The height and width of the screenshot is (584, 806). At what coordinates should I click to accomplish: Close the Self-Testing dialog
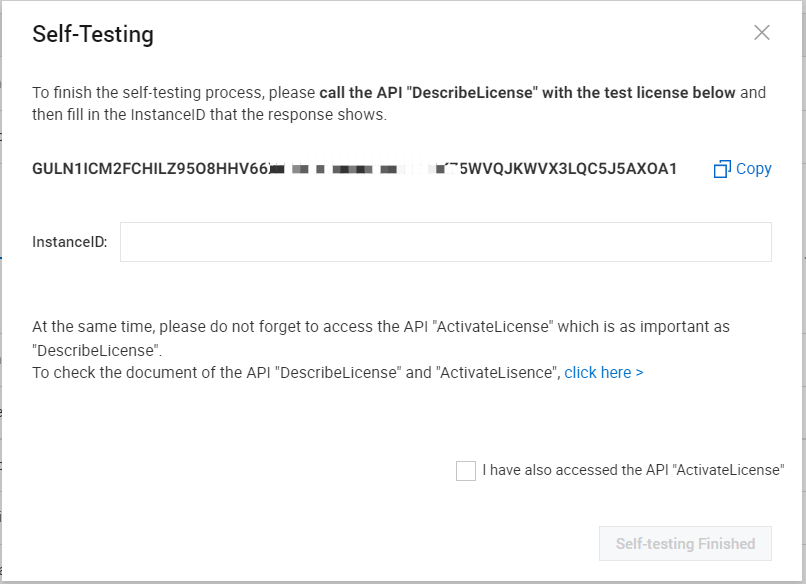coord(762,33)
